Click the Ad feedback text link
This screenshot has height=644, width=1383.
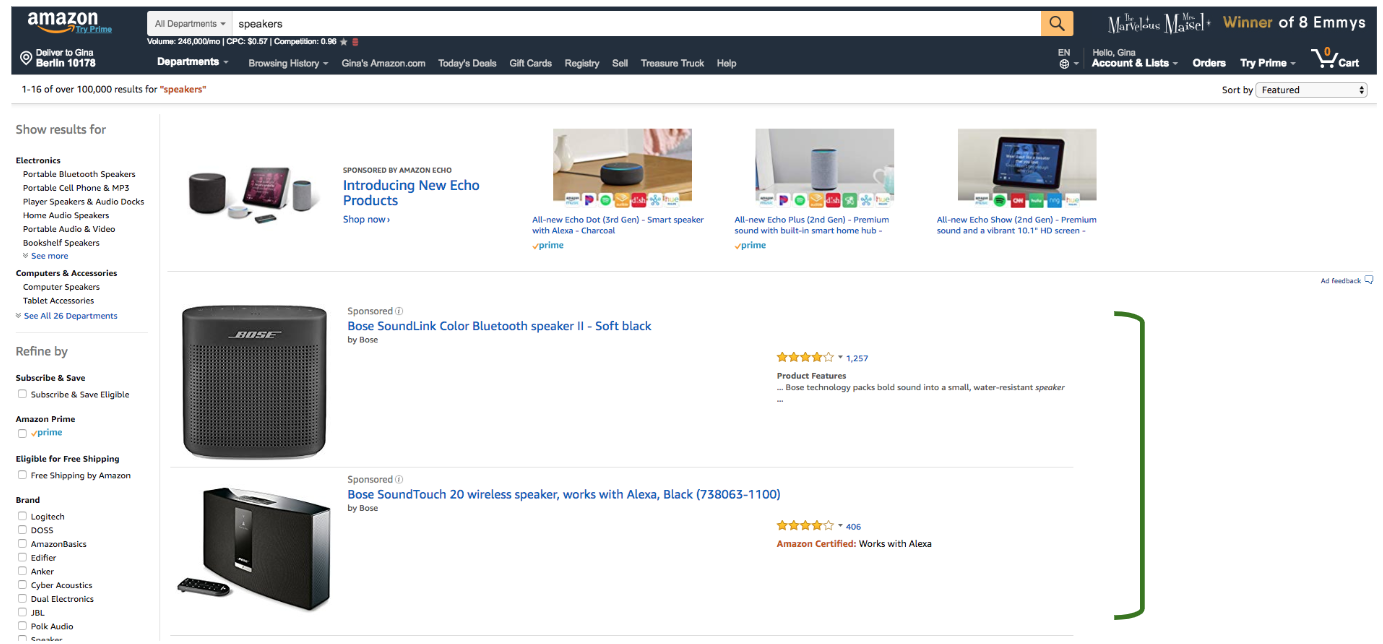pos(1340,281)
